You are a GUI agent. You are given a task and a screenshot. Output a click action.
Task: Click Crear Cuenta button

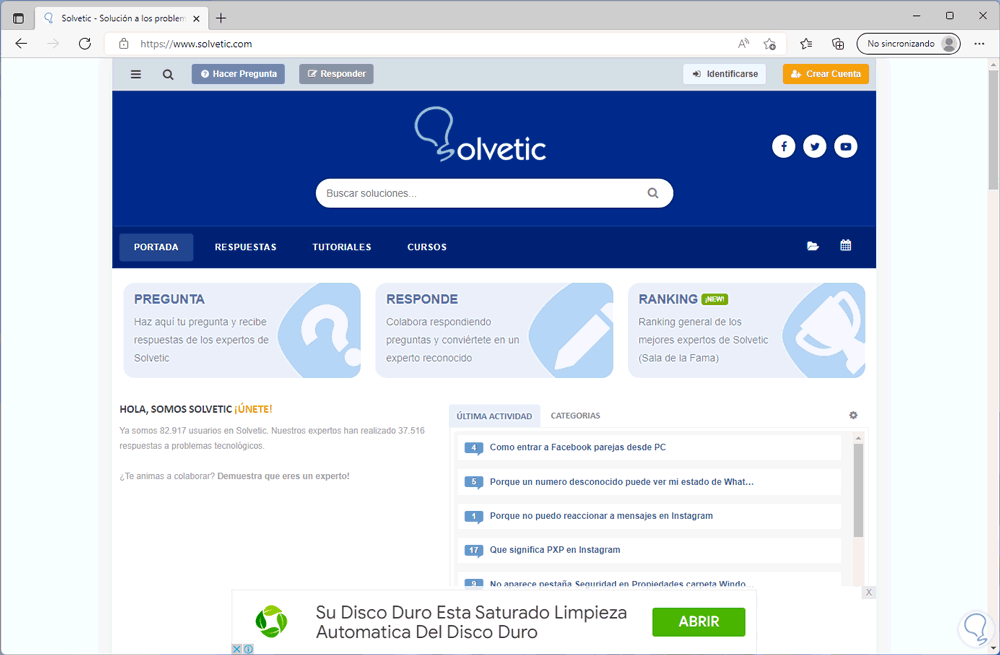[x=826, y=74]
